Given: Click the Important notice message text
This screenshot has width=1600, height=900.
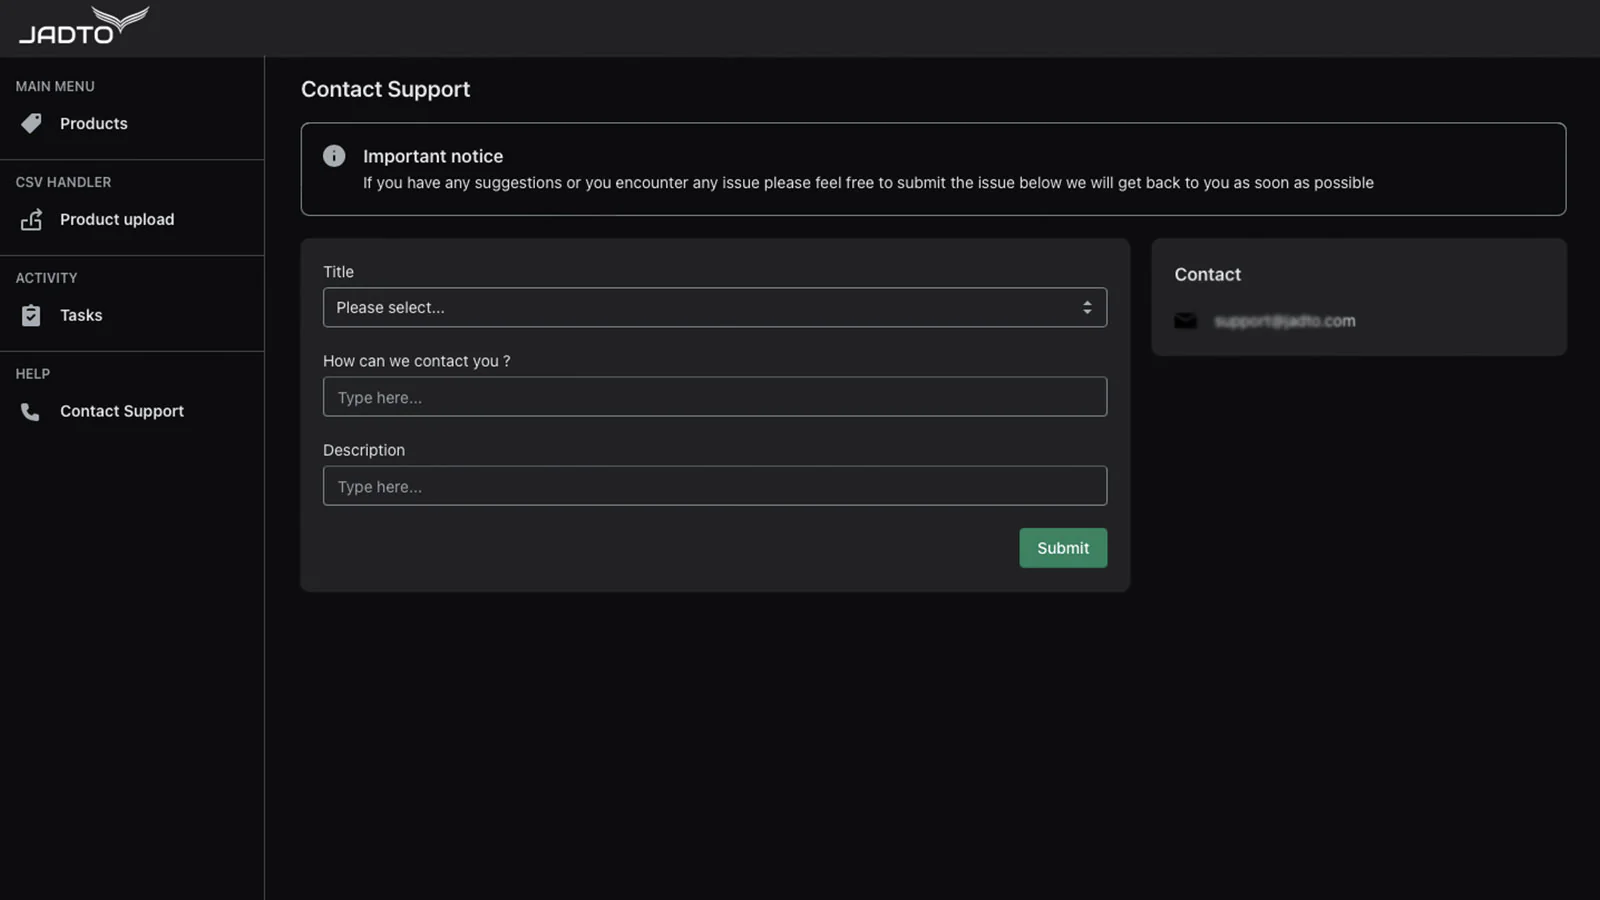Looking at the screenshot, I should coord(867,183).
